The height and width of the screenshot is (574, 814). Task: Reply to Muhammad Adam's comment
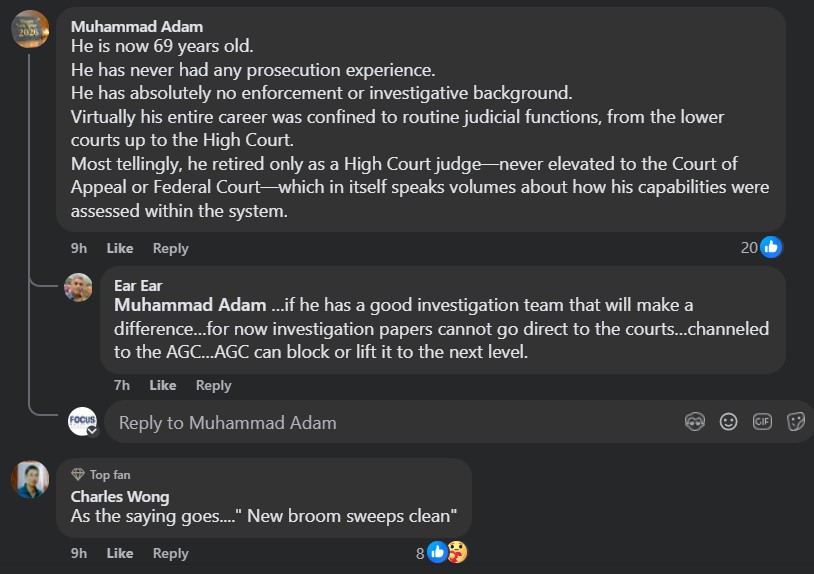point(170,248)
